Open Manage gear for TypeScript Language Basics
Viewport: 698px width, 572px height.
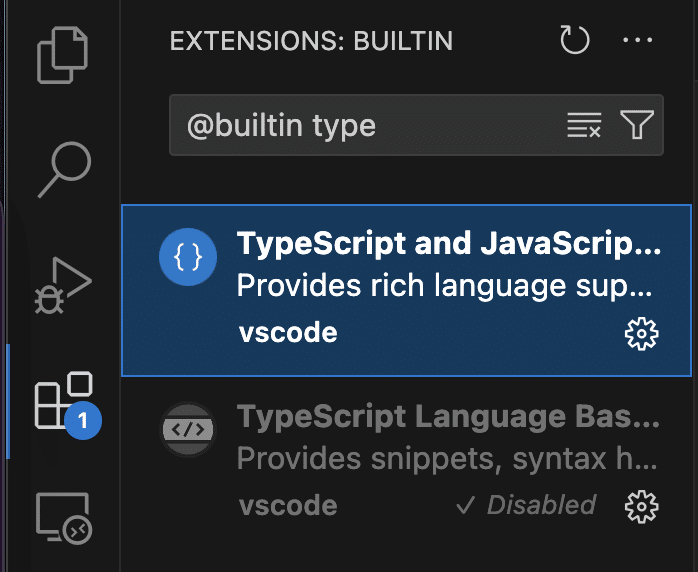click(x=641, y=506)
